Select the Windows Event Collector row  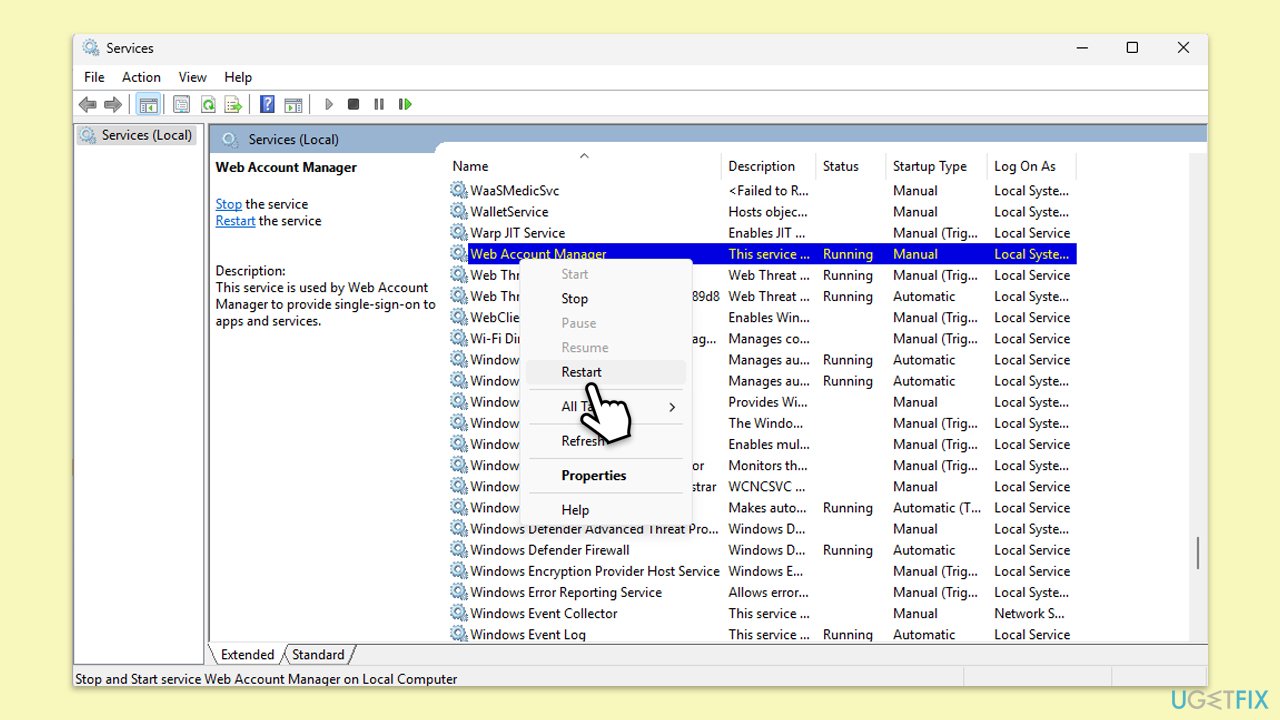[762, 613]
